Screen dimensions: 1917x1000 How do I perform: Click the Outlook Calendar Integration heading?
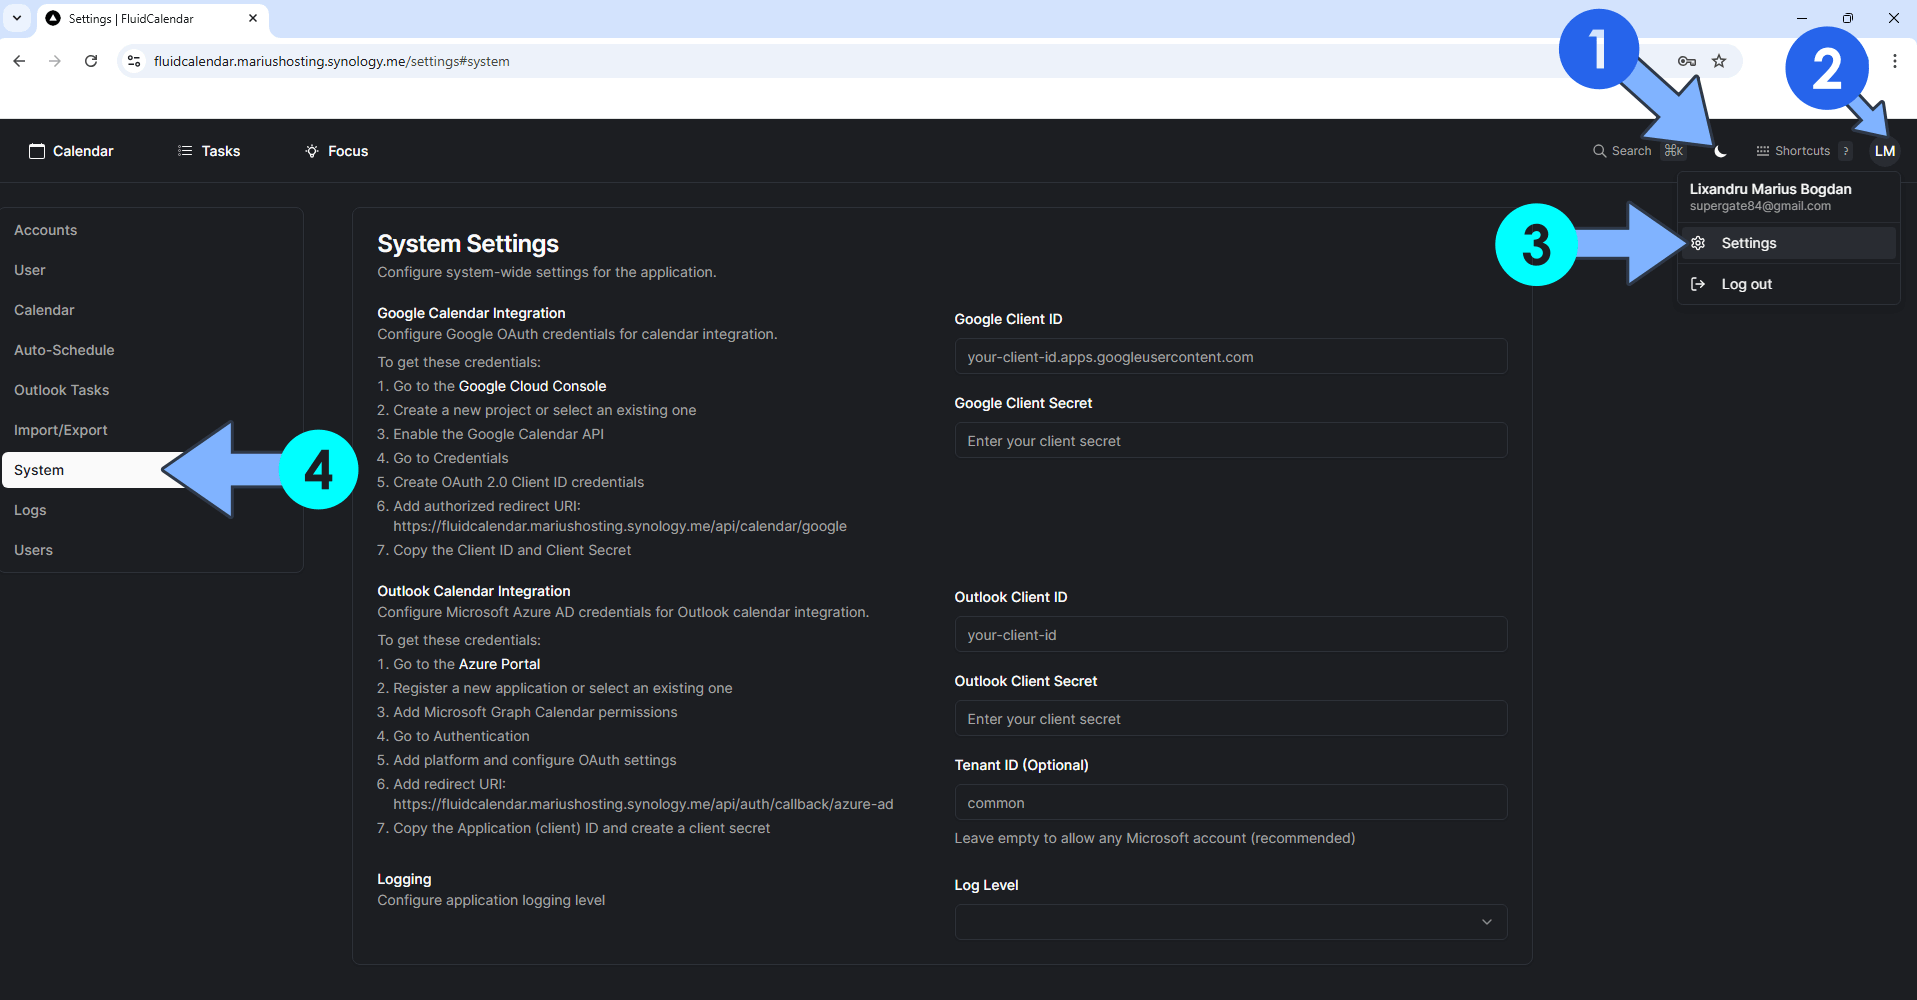(474, 591)
